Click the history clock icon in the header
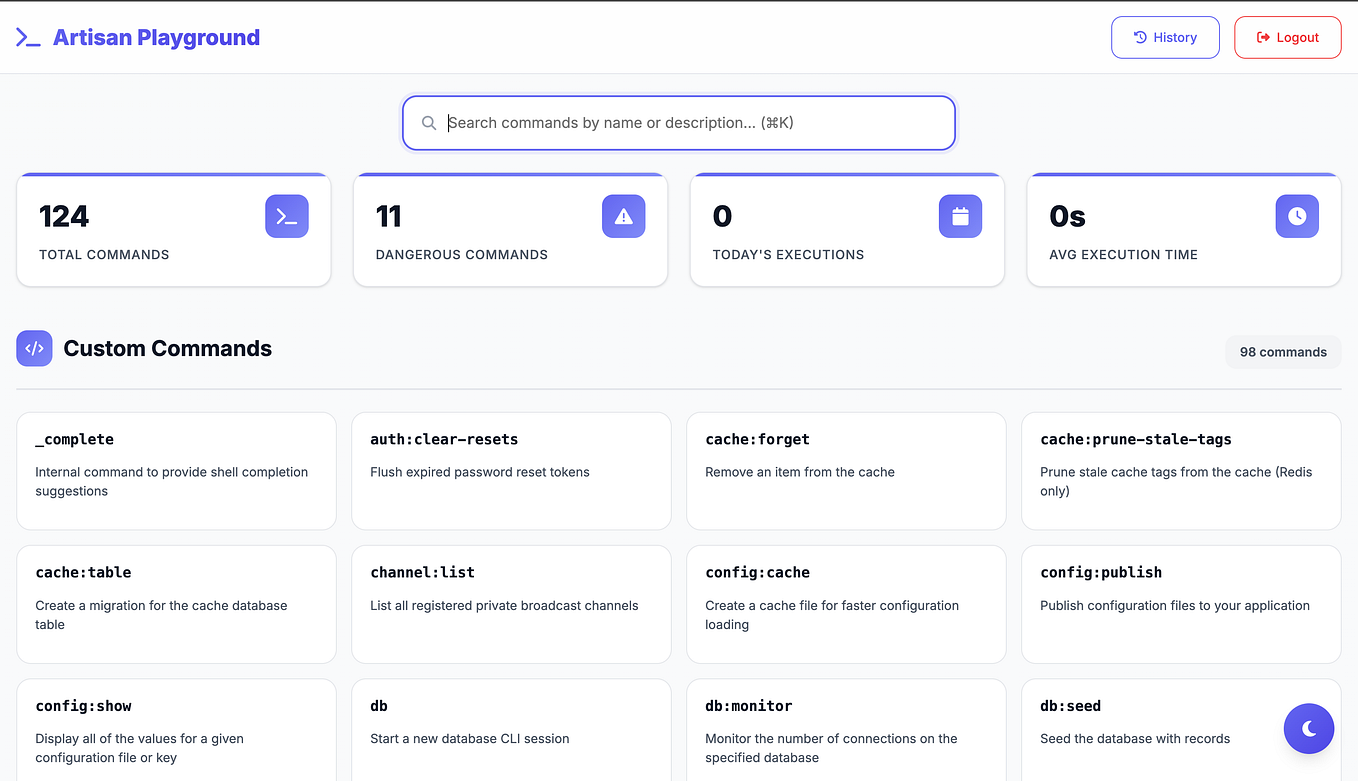1358x781 pixels. [1140, 36]
